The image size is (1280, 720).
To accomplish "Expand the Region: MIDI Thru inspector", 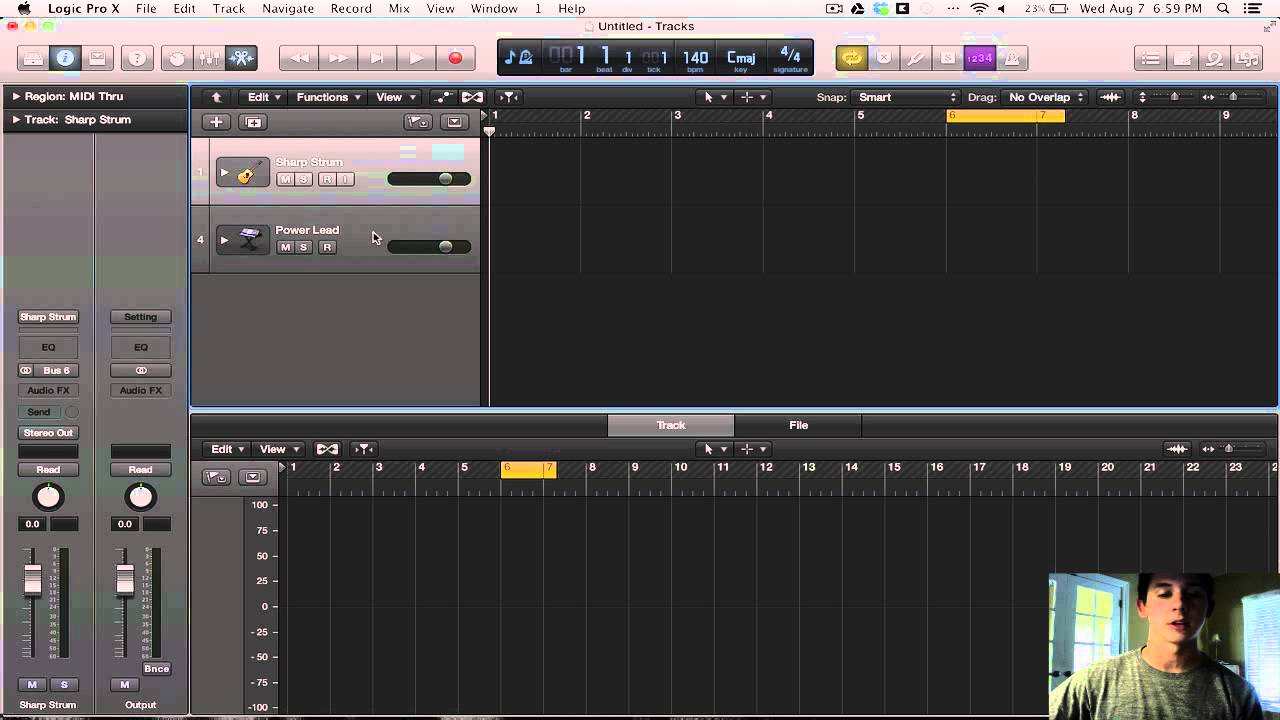I will [x=16, y=96].
